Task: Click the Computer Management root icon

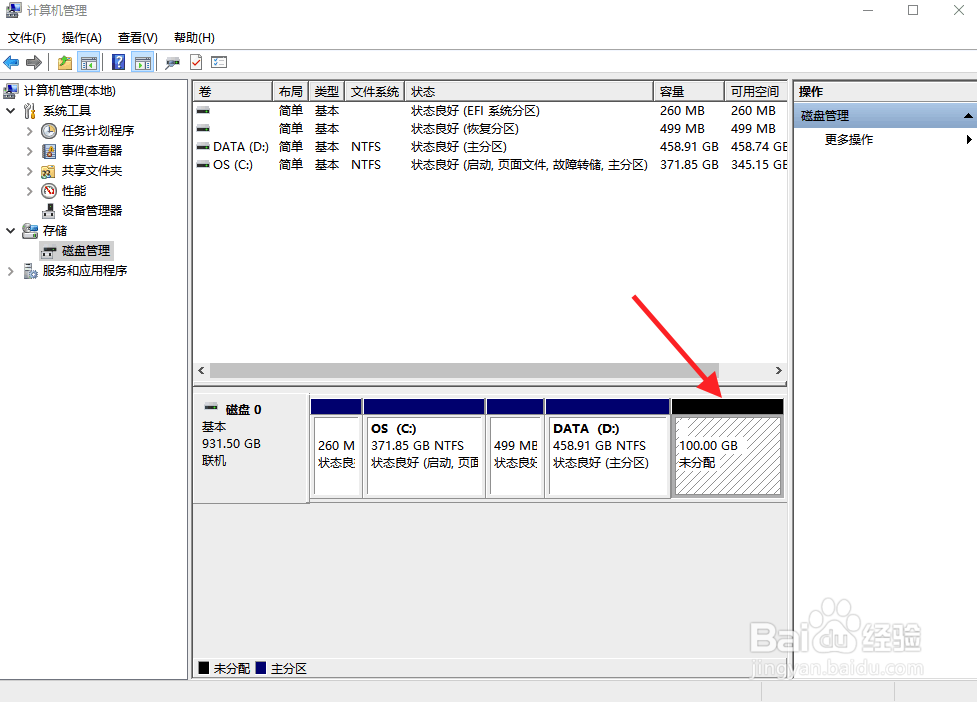Action: tap(11, 91)
